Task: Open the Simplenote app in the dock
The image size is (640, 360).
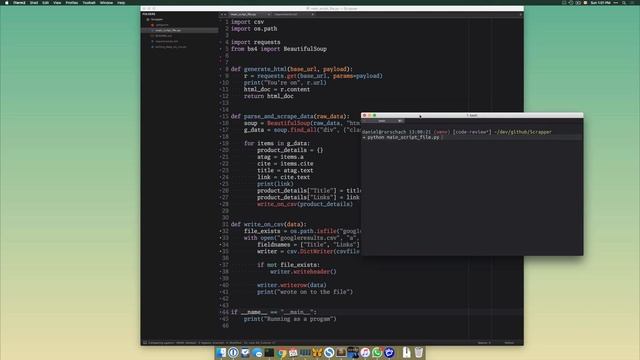Action: pyautogui.click(x=329, y=352)
